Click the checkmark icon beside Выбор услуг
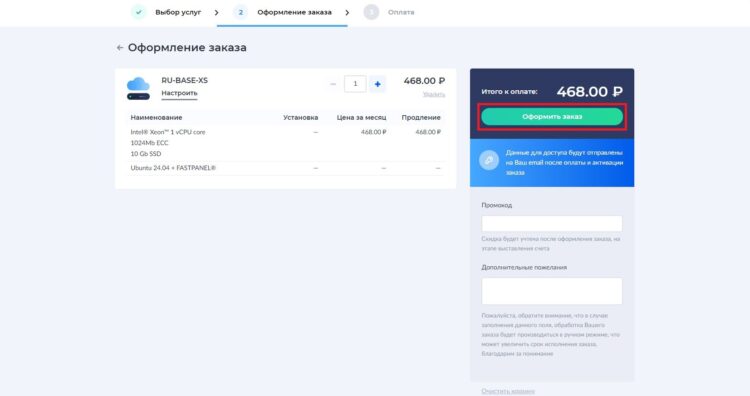This screenshot has width=750, height=396. pyautogui.click(x=139, y=12)
